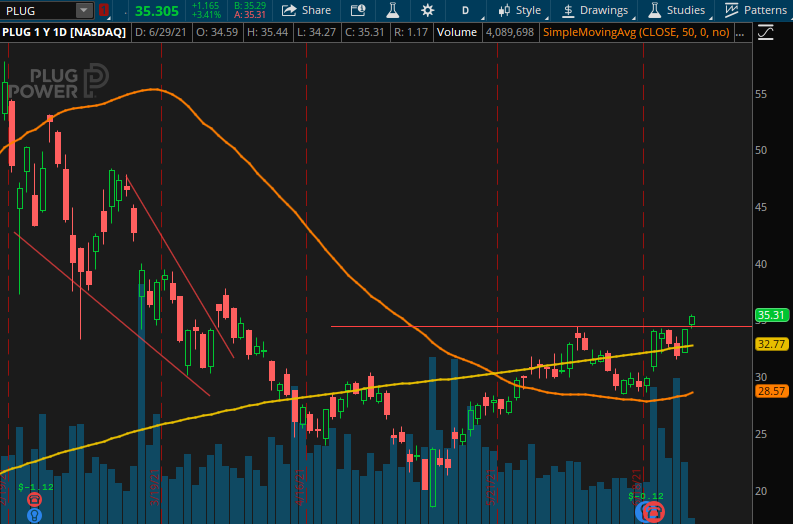793x524 pixels.
Task: Click the '$-1.12' earnings label
Action: click(x=35, y=487)
